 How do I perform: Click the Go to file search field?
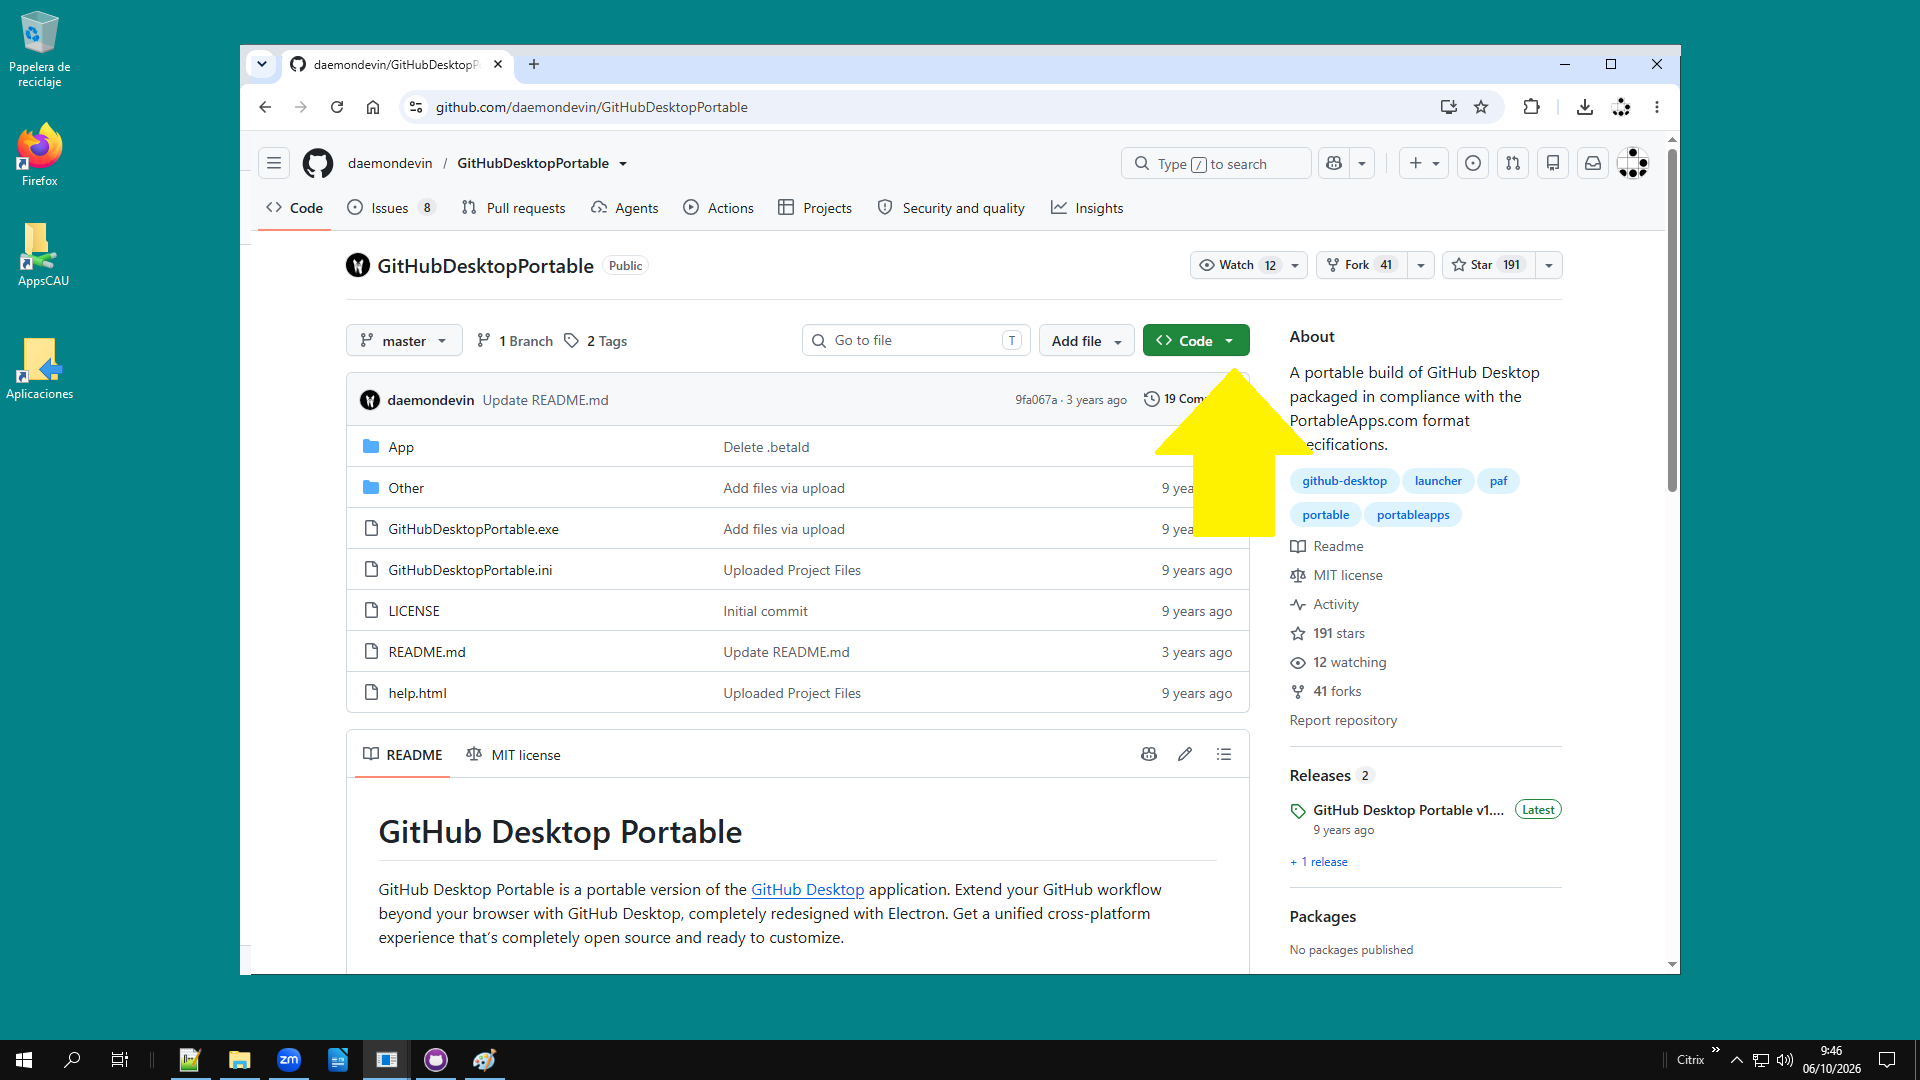pyautogui.click(x=915, y=340)
